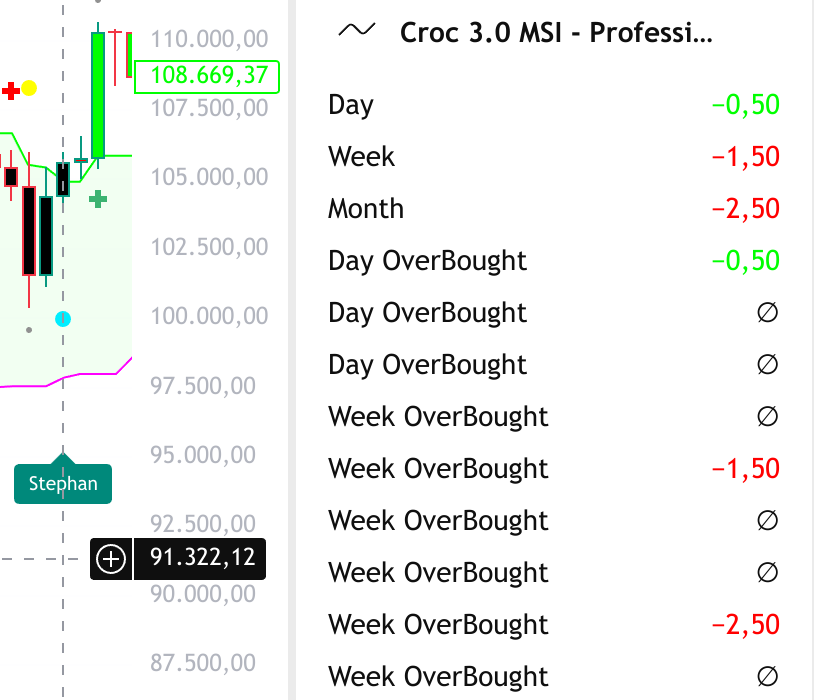
Task: Click Day OverBought row with value −0,50
Action: click(553, 261)
